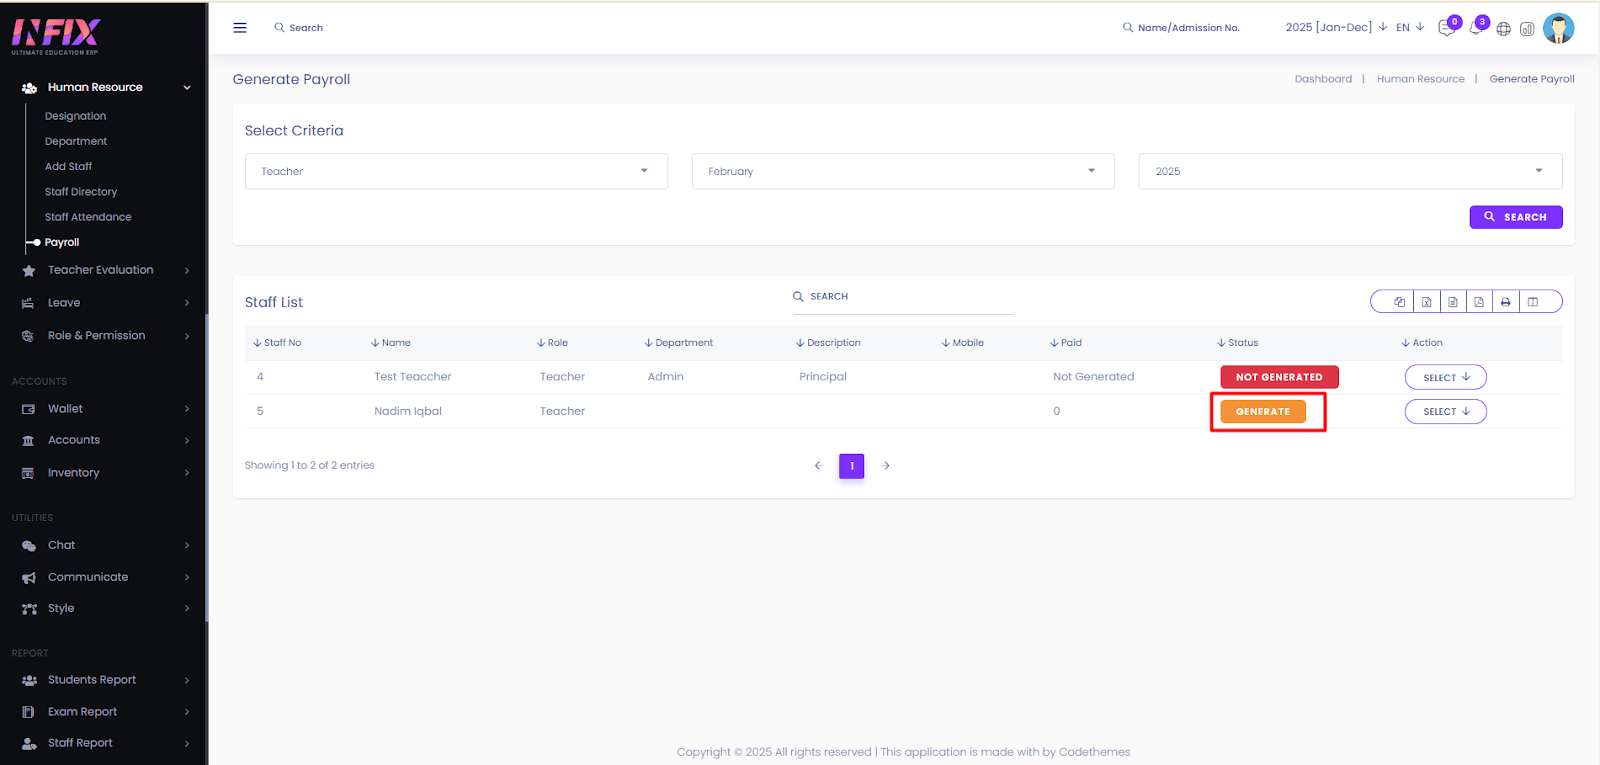Open the Payroll submenu item

62,242
